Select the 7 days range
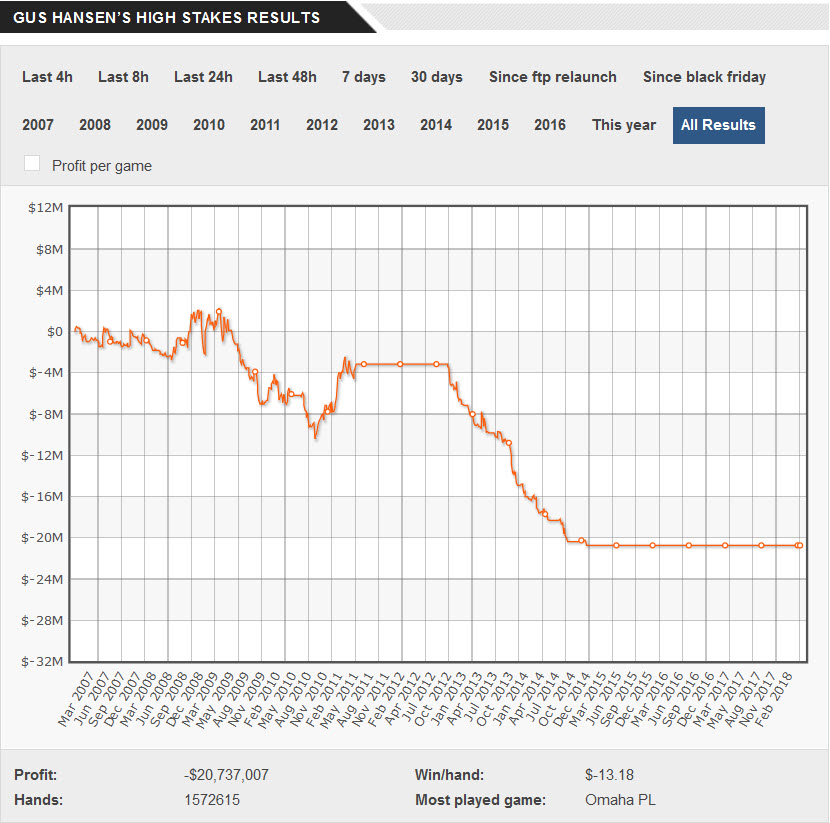 364,77
